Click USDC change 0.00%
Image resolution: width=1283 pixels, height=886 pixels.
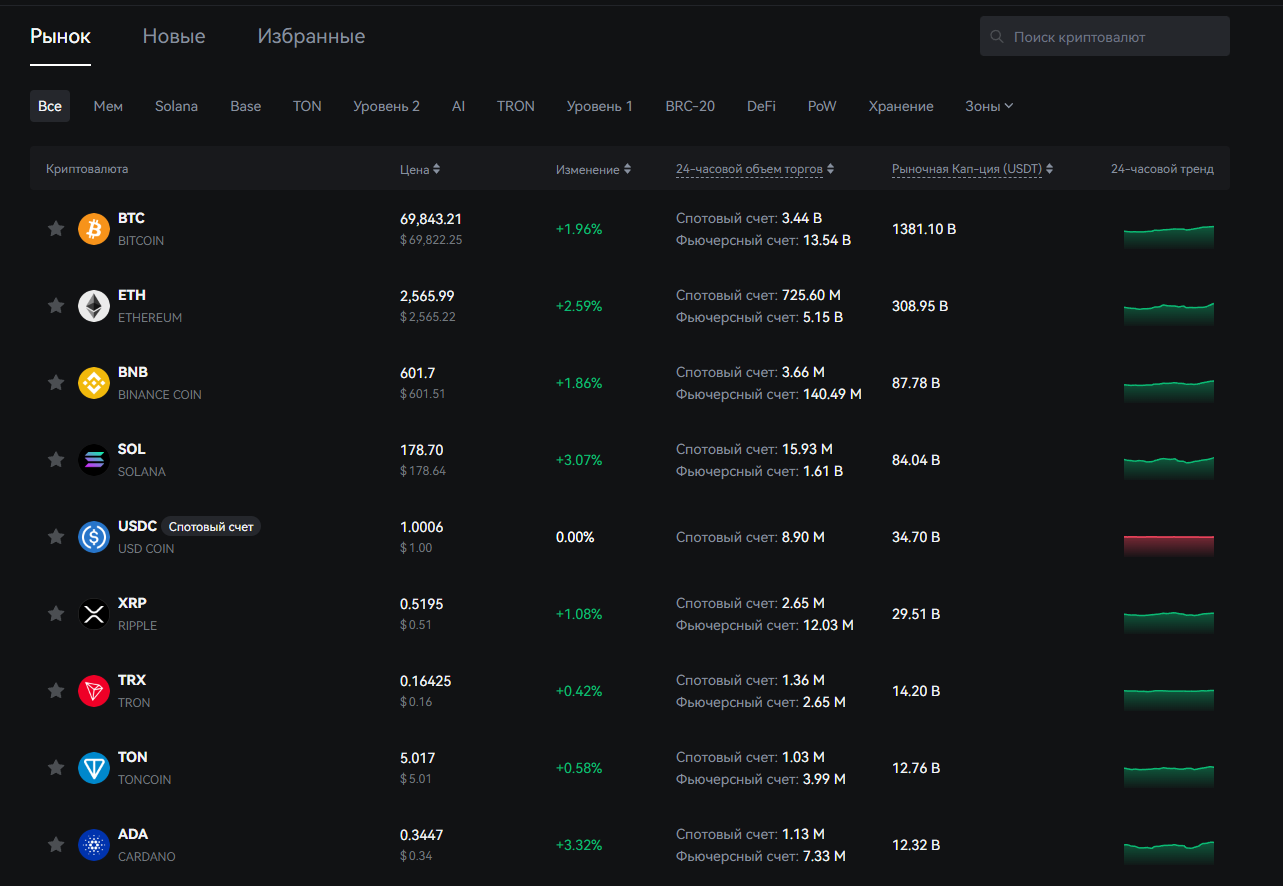pyautogui.click(x=575, y=537)
